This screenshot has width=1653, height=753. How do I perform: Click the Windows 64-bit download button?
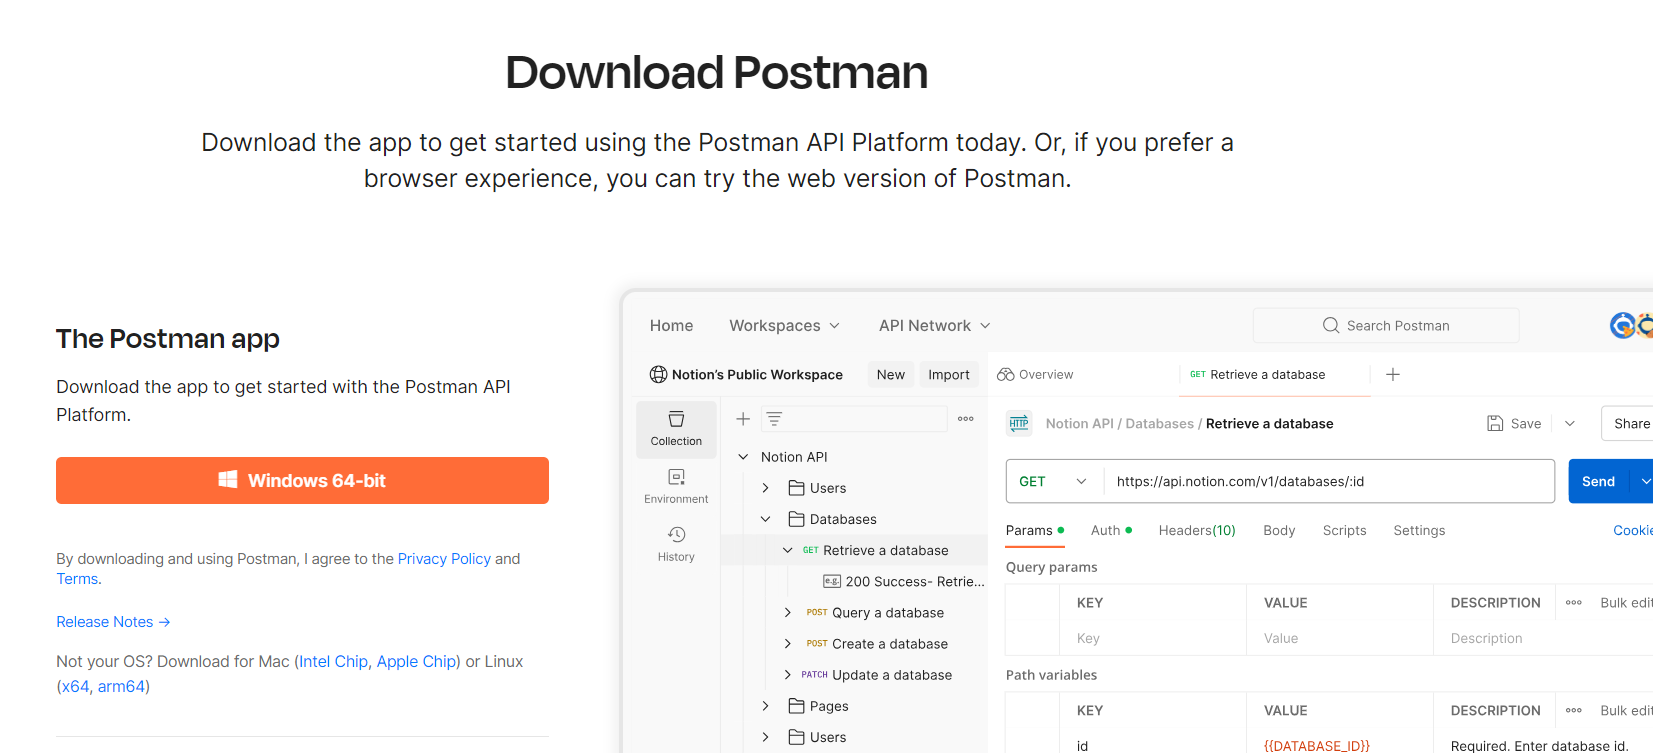tap(302, 480)
